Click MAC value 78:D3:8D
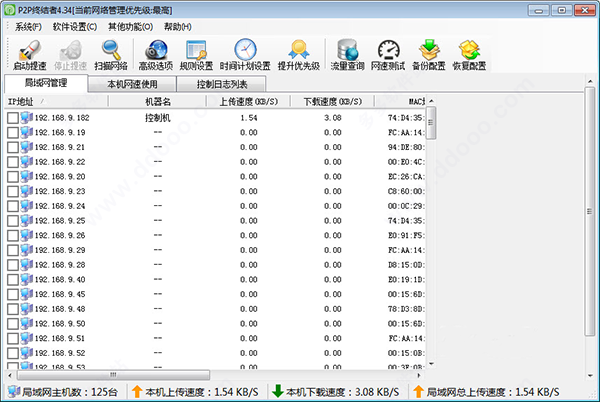This screenshot has width=600, height=402. pyautogui.click(x=406, y=309)
